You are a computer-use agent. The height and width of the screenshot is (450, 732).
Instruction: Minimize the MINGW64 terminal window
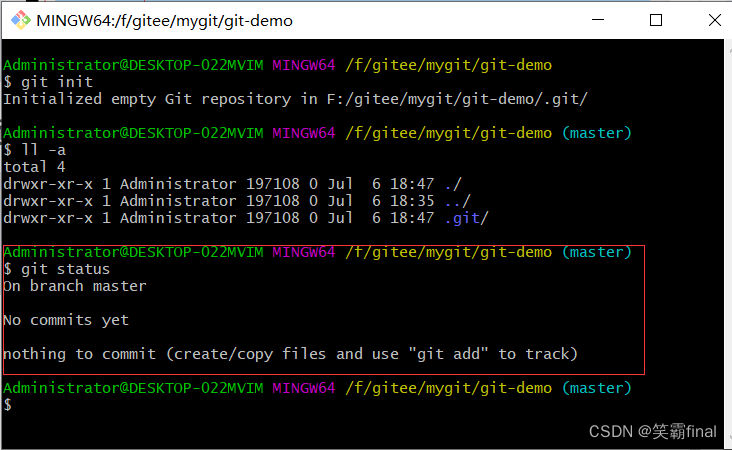tap(598, 20)
